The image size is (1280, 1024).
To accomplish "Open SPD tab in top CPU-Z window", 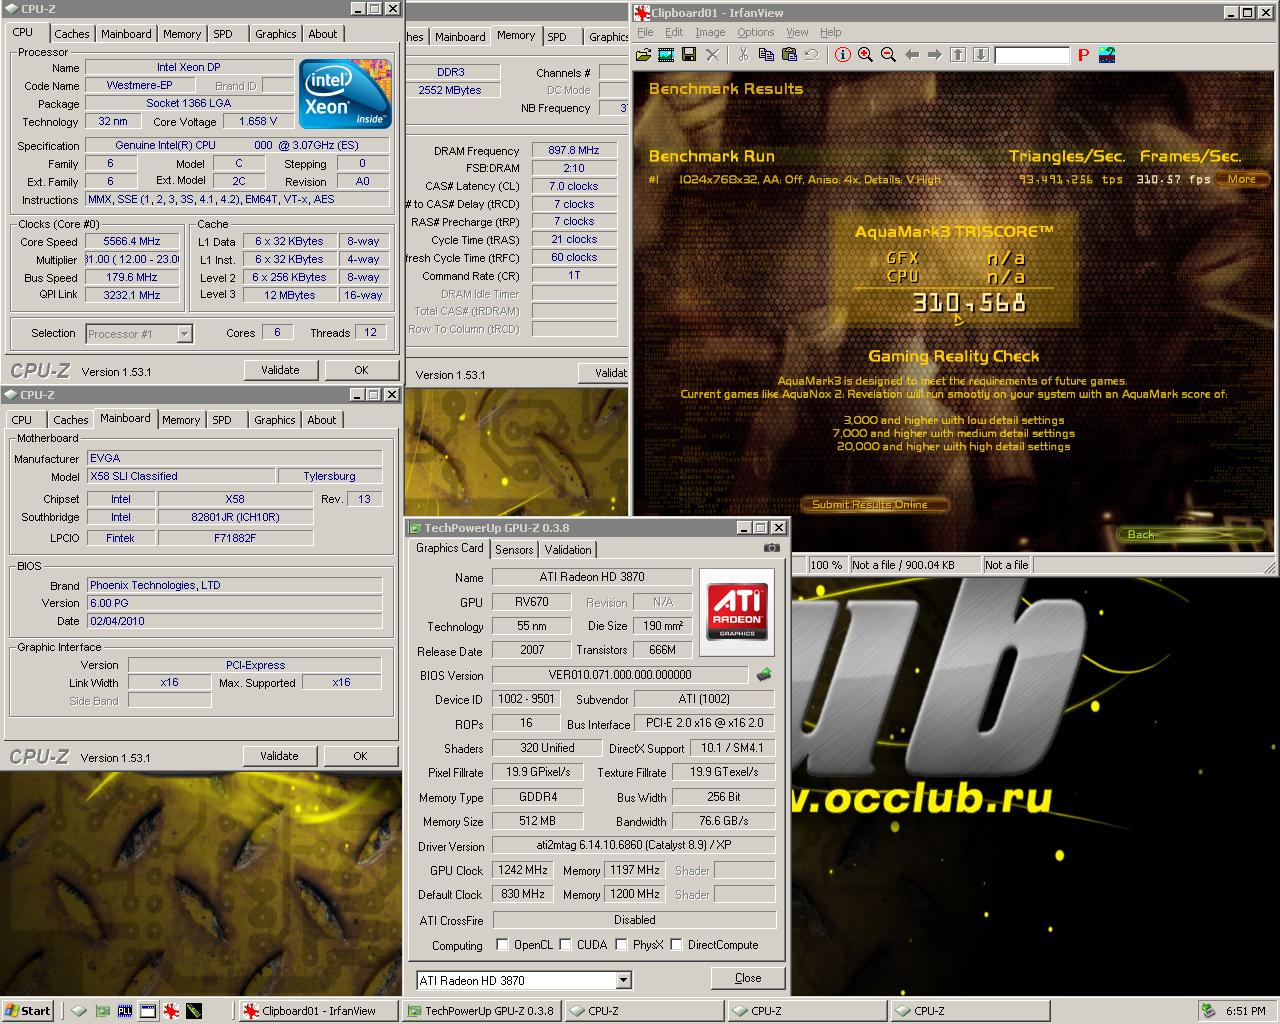I will click(223, 34).
